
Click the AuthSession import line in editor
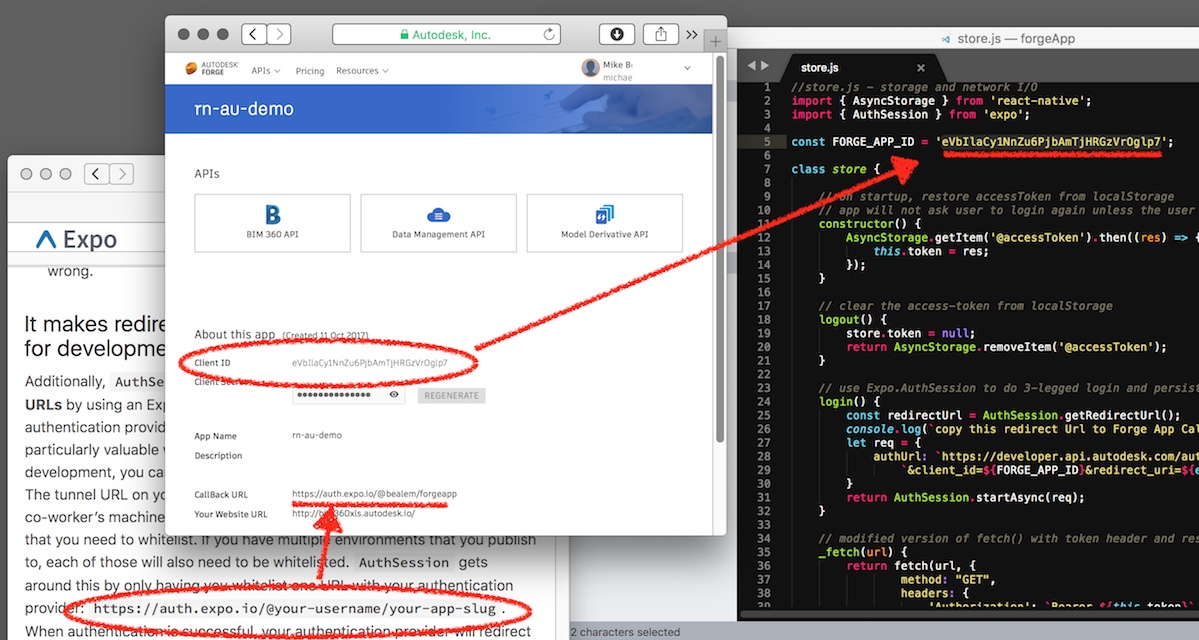point(911,115)
